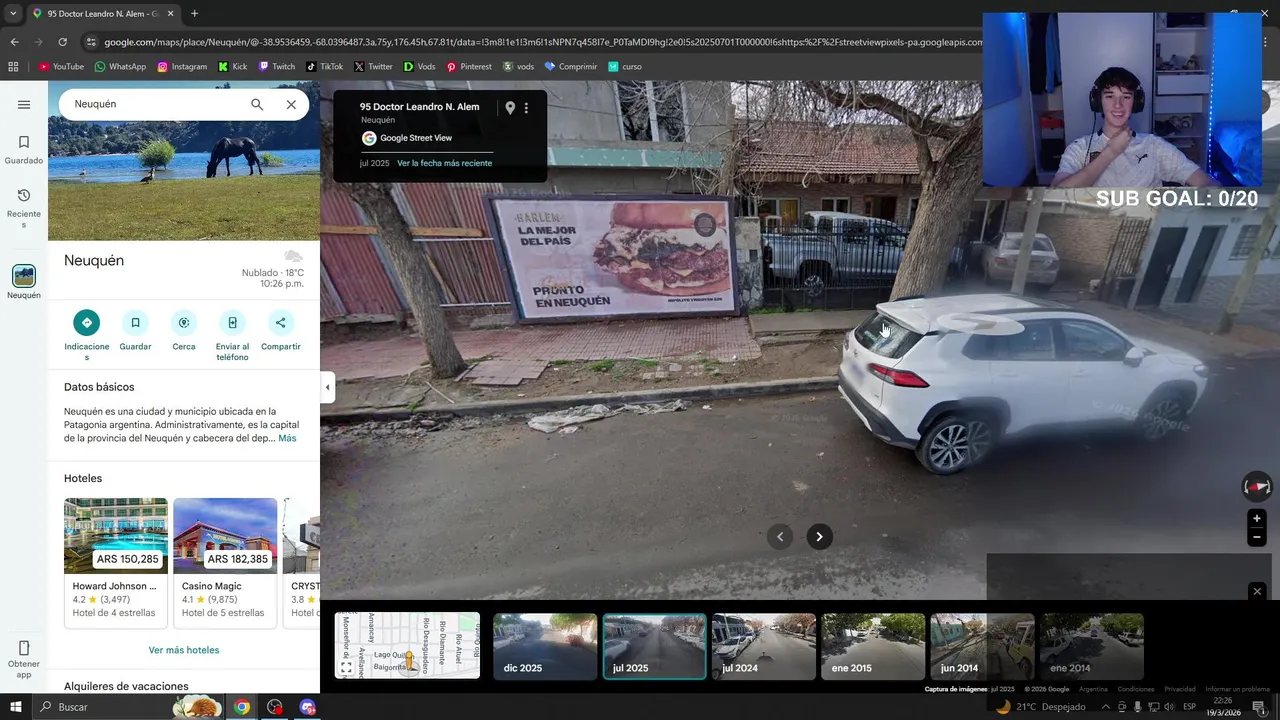Select the dic 2025 imagery thumbnail
This screenshot has height=720, width=1280.
[x=545, y=646]
